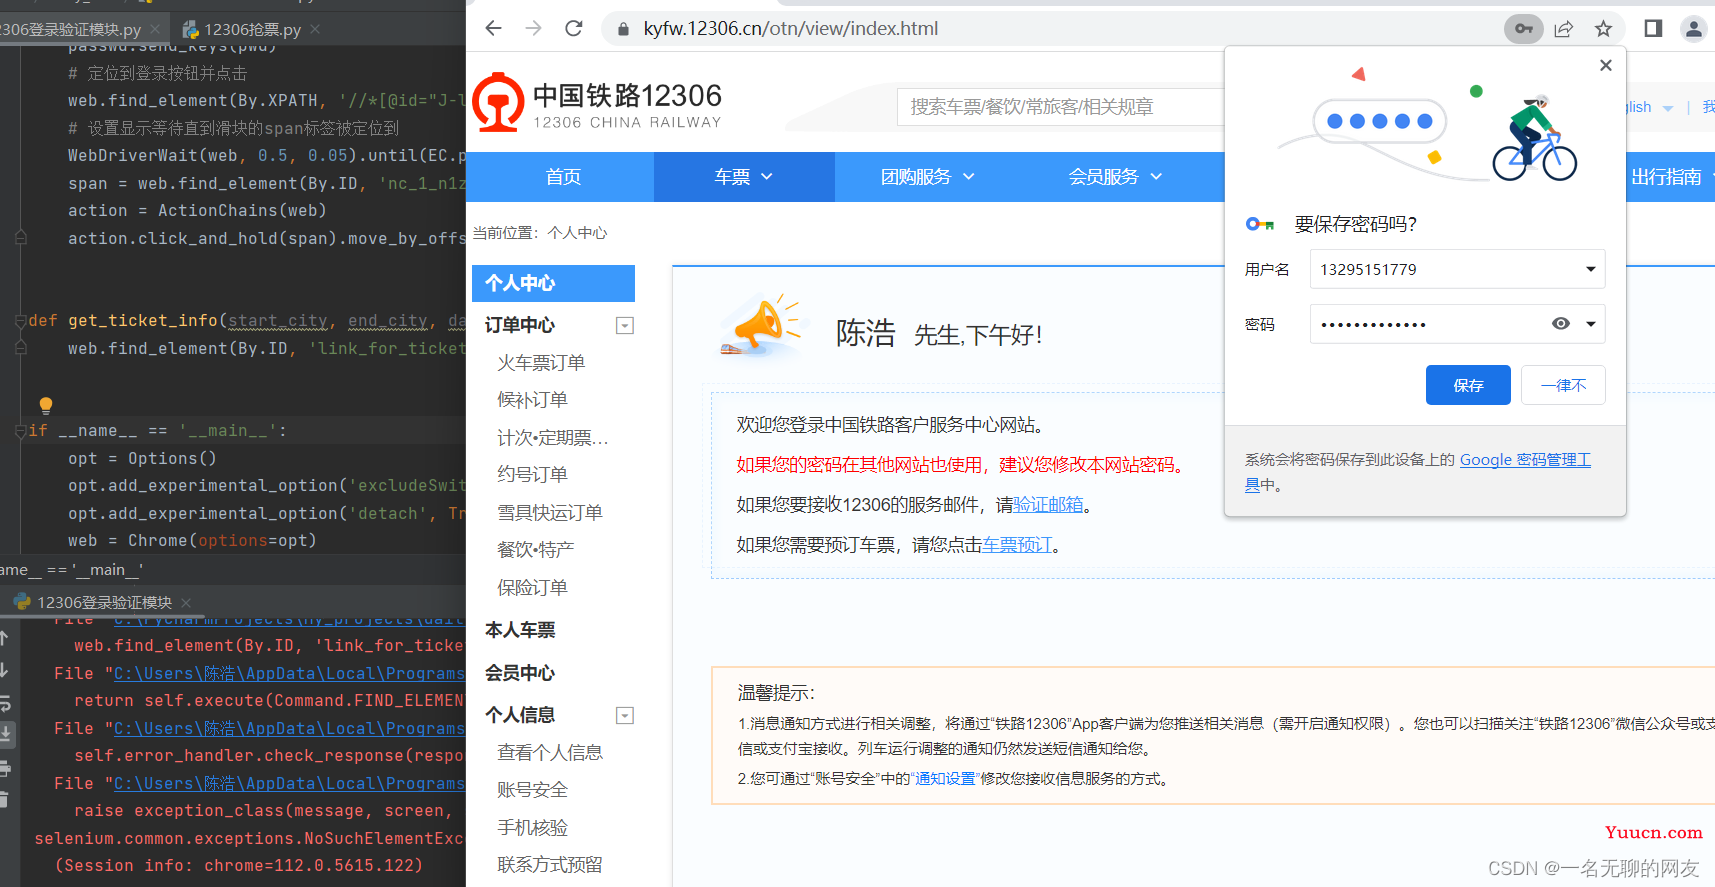The width and height of the screenshot is (1715, 887).
Task: Open 联系方式预留 in sidebar
Action: point(550,864)
